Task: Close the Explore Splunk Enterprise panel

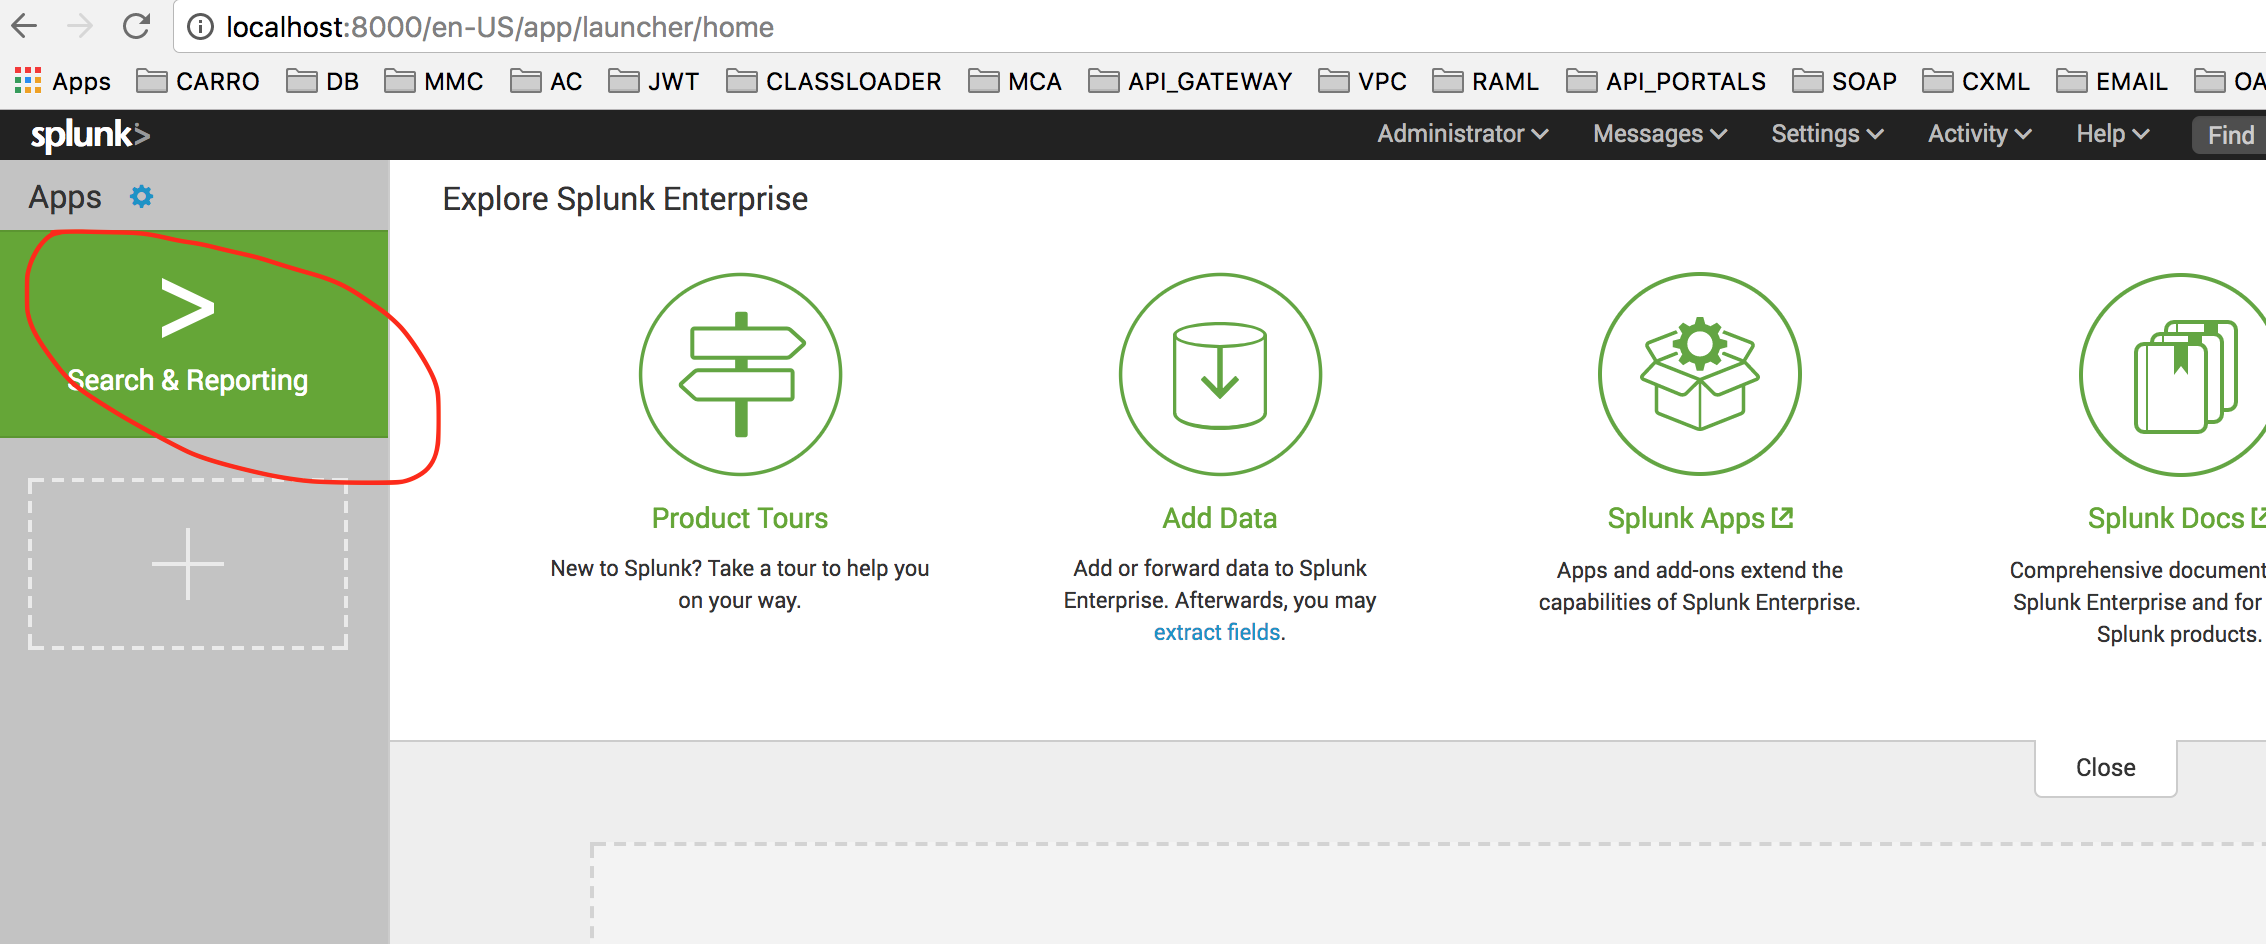Action: click(2105, 767)
